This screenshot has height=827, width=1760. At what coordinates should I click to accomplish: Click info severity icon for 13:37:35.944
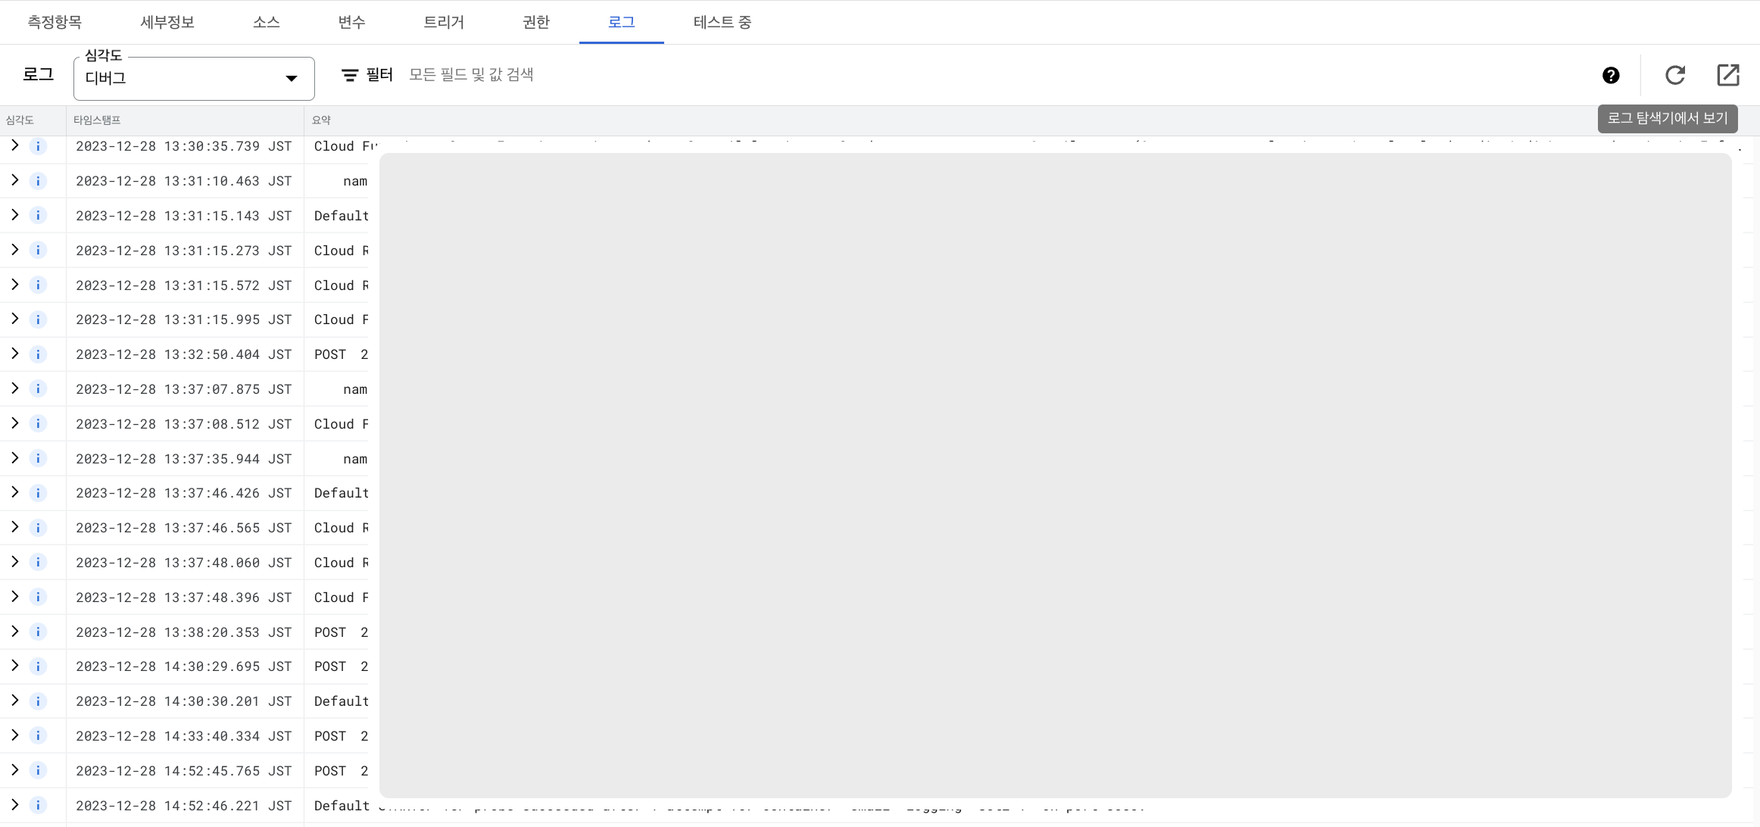(38, 459)
